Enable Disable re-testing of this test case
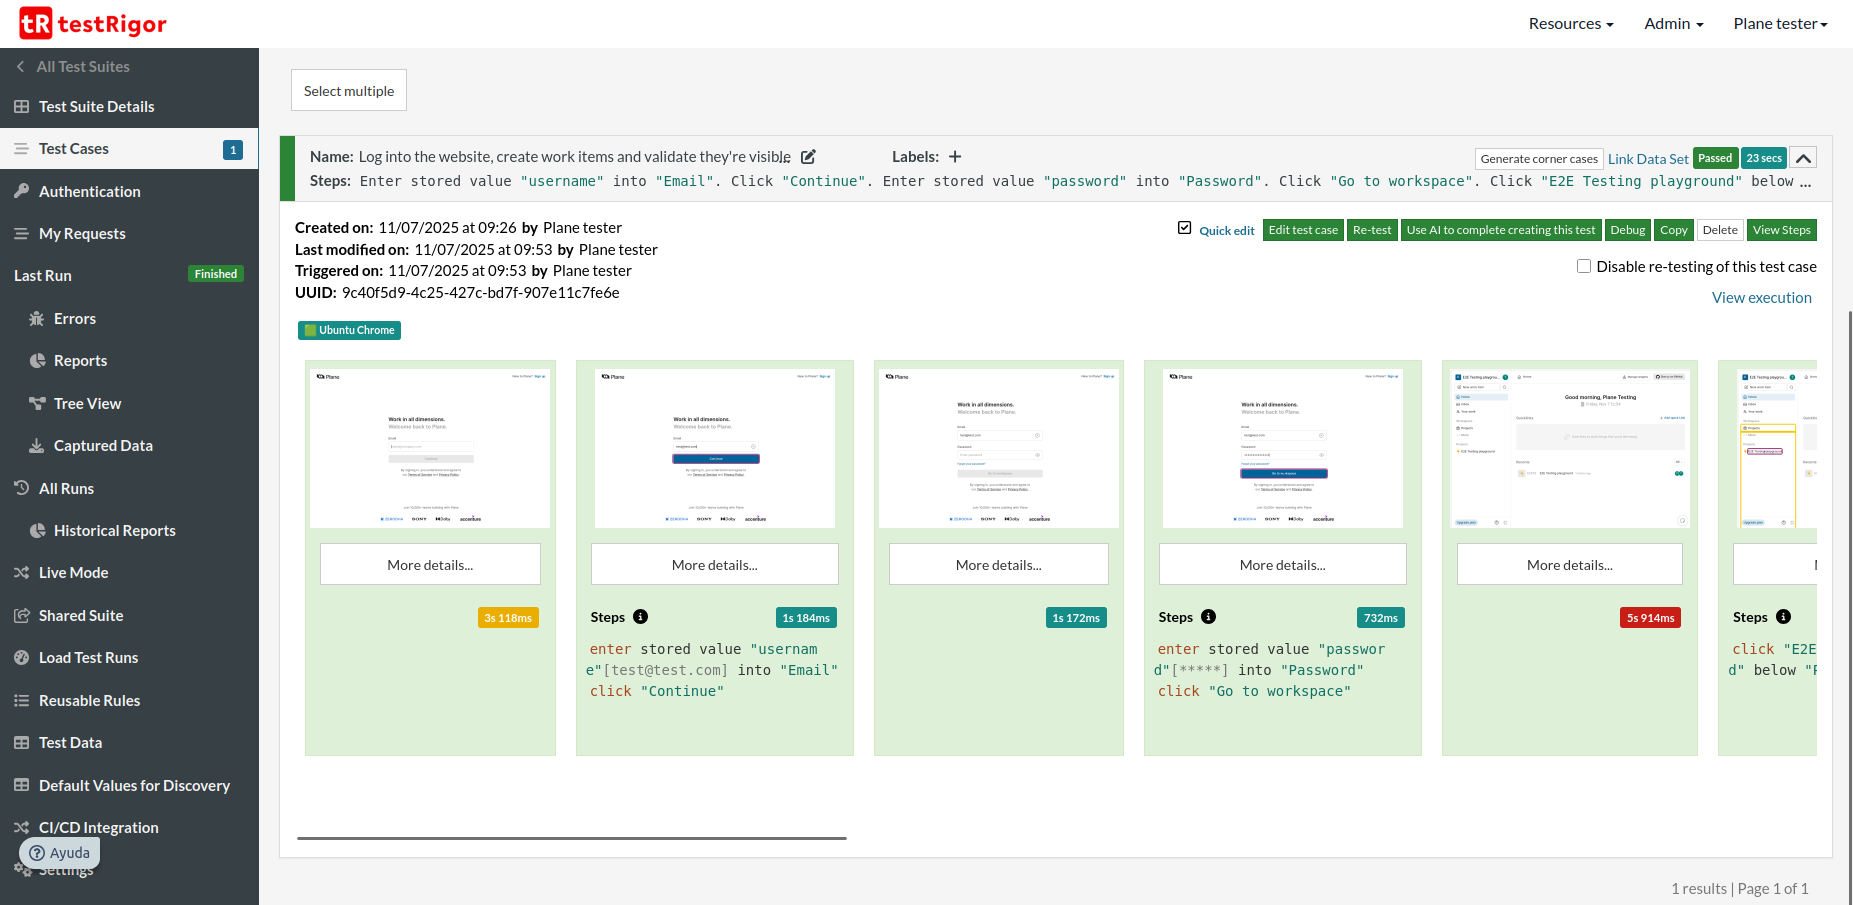This screenshot has width=1853, height=905. tap(1584, 267)
